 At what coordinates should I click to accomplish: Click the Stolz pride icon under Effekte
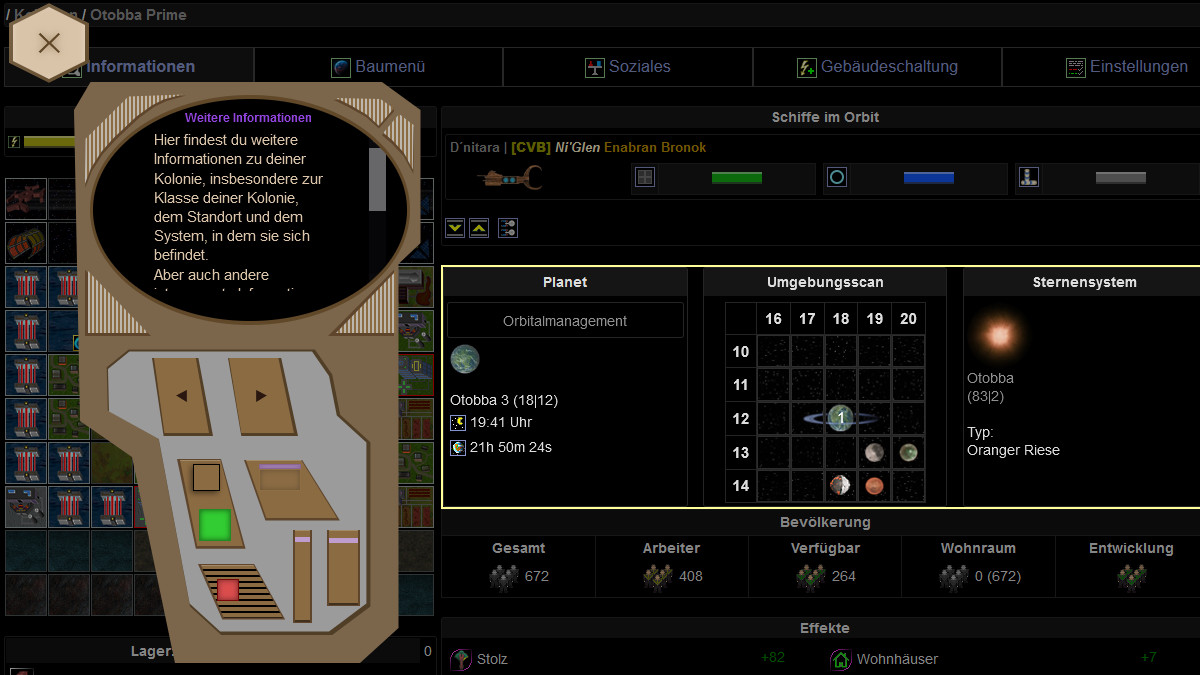point(461,659)
